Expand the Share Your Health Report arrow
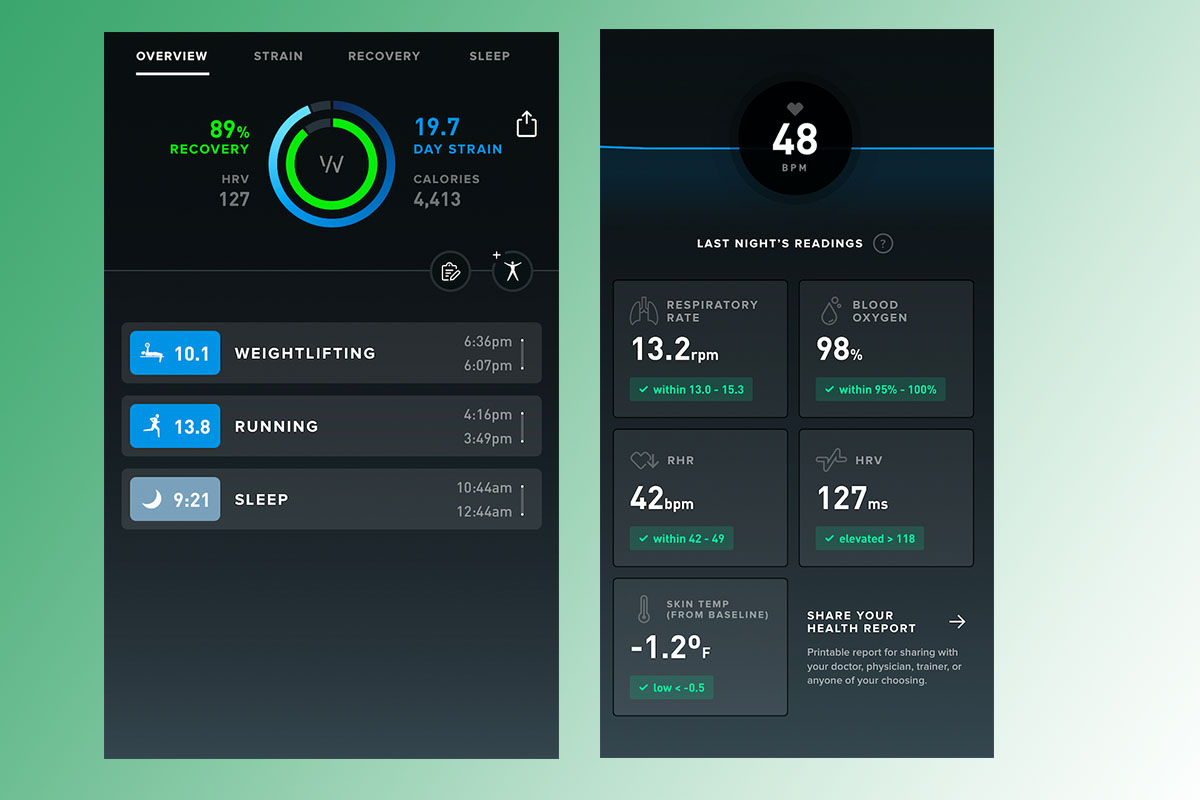Screen dimensions: 1200x800 coord(957,621)
